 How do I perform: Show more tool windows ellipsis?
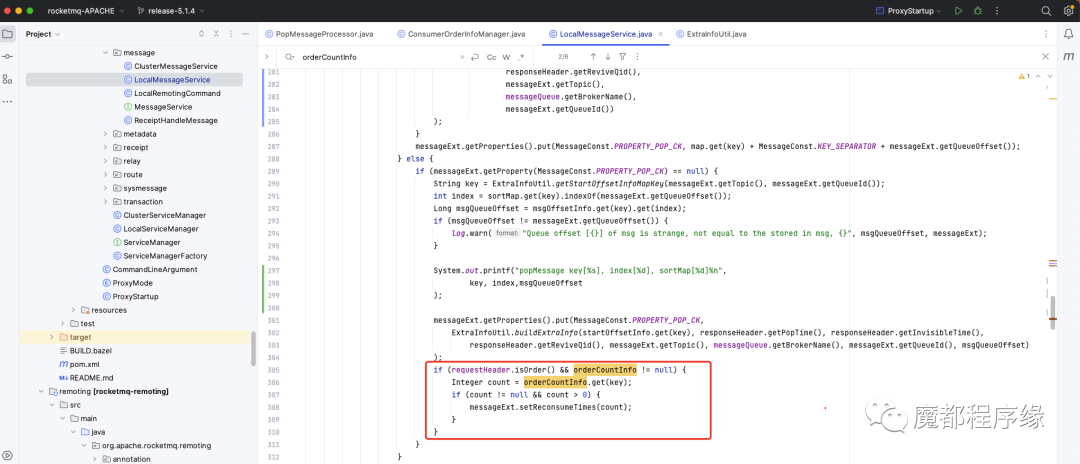tap(8, 102)
